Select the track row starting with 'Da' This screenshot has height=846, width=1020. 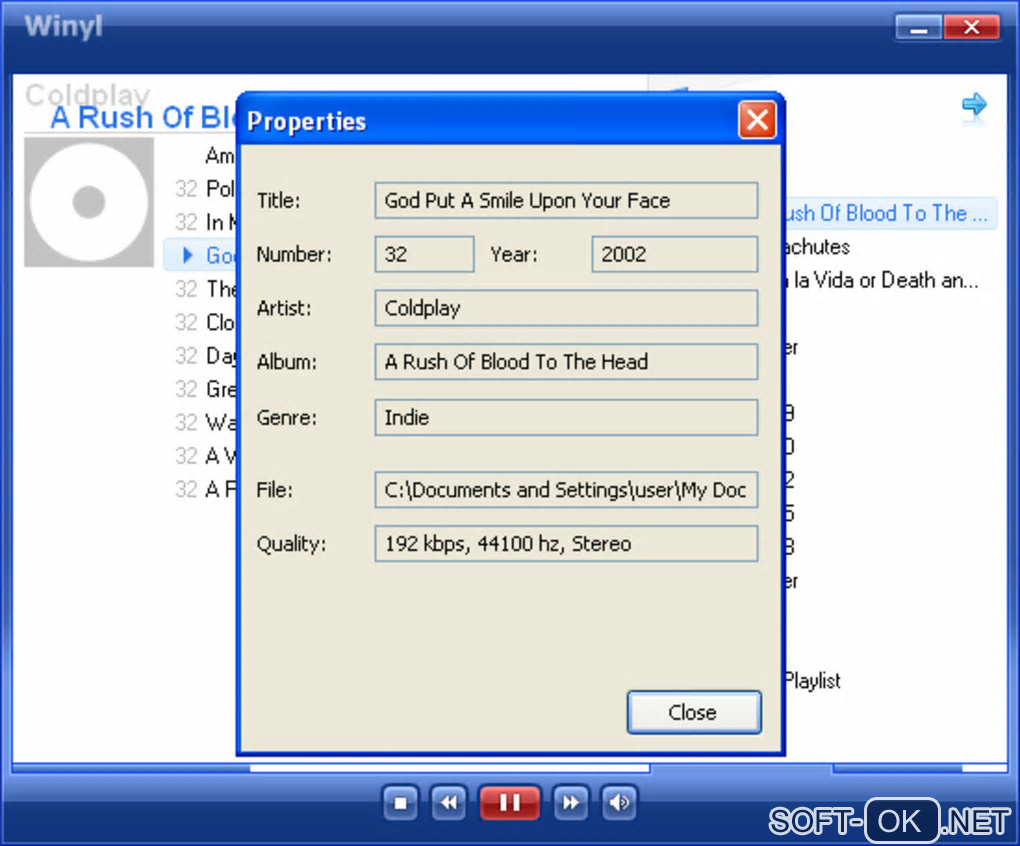(x=205, y=356)
